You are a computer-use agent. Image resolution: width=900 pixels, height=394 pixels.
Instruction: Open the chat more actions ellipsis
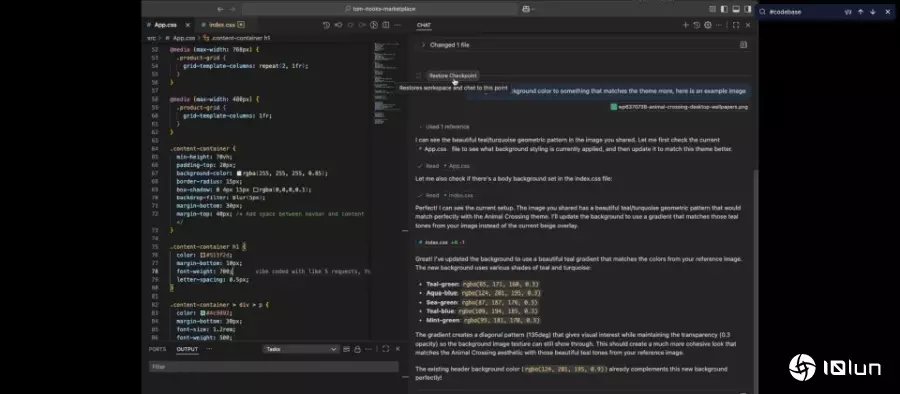[719, 25]
